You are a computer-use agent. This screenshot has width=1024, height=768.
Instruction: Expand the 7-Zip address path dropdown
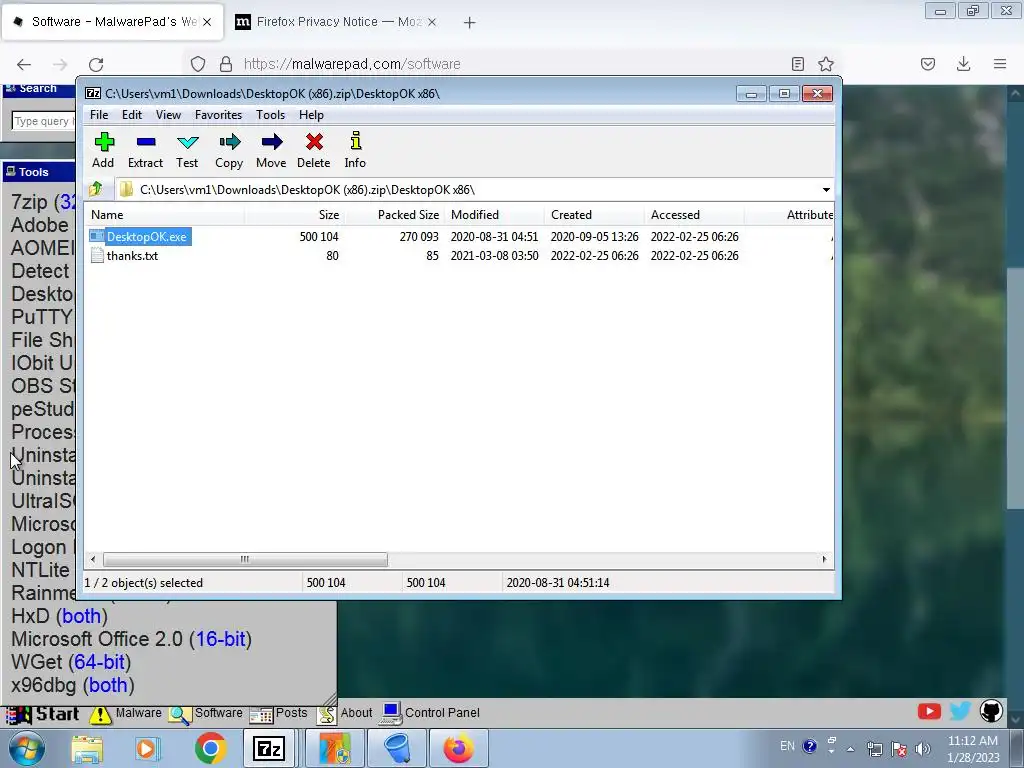coord(826,190)
